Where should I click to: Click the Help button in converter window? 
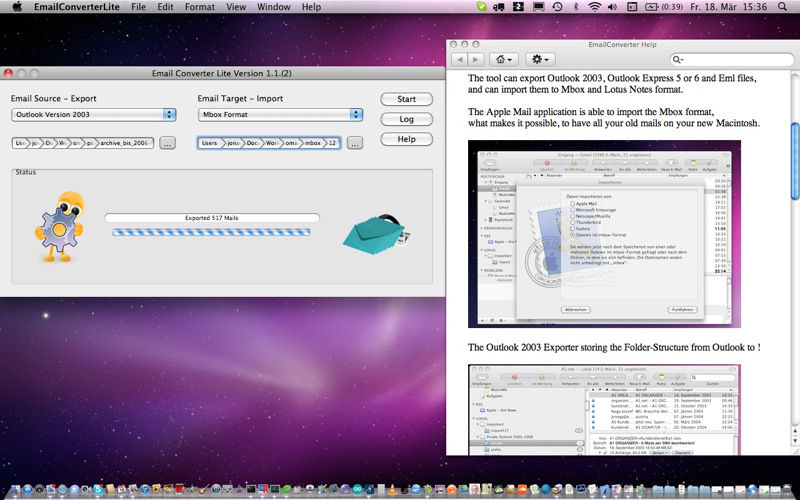(407, 139)
